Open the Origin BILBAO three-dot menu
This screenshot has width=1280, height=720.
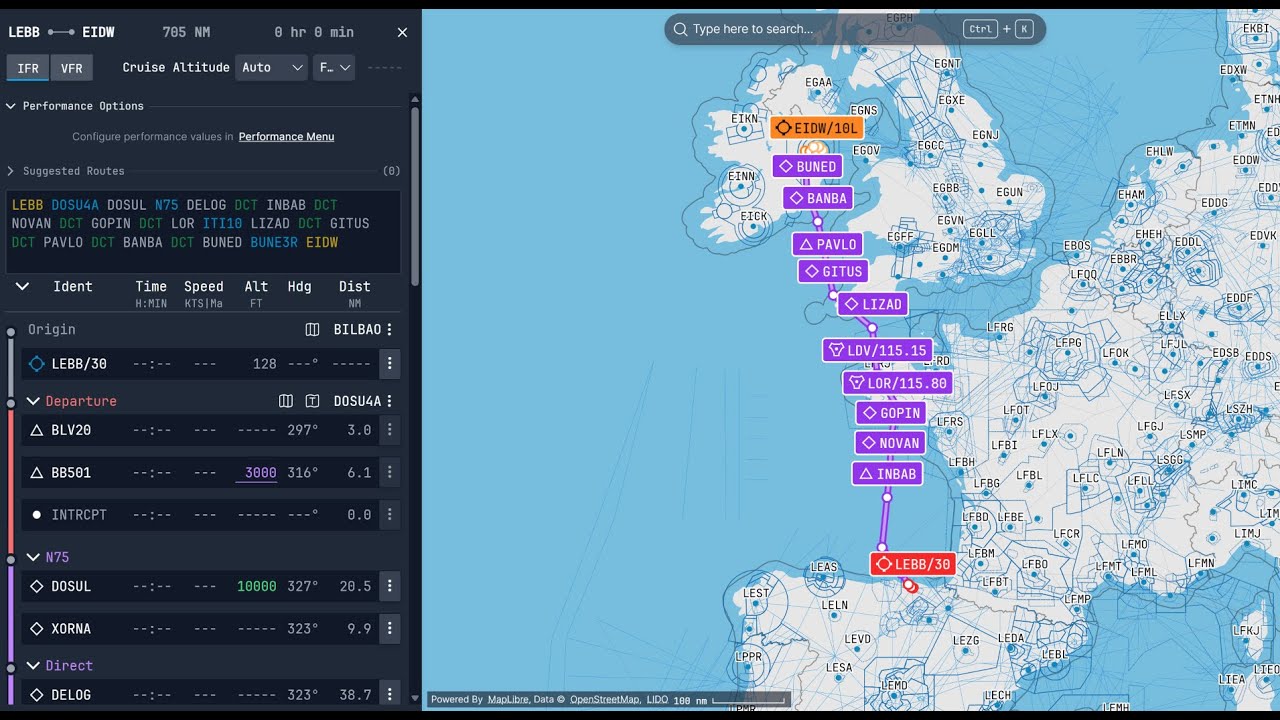389,329
